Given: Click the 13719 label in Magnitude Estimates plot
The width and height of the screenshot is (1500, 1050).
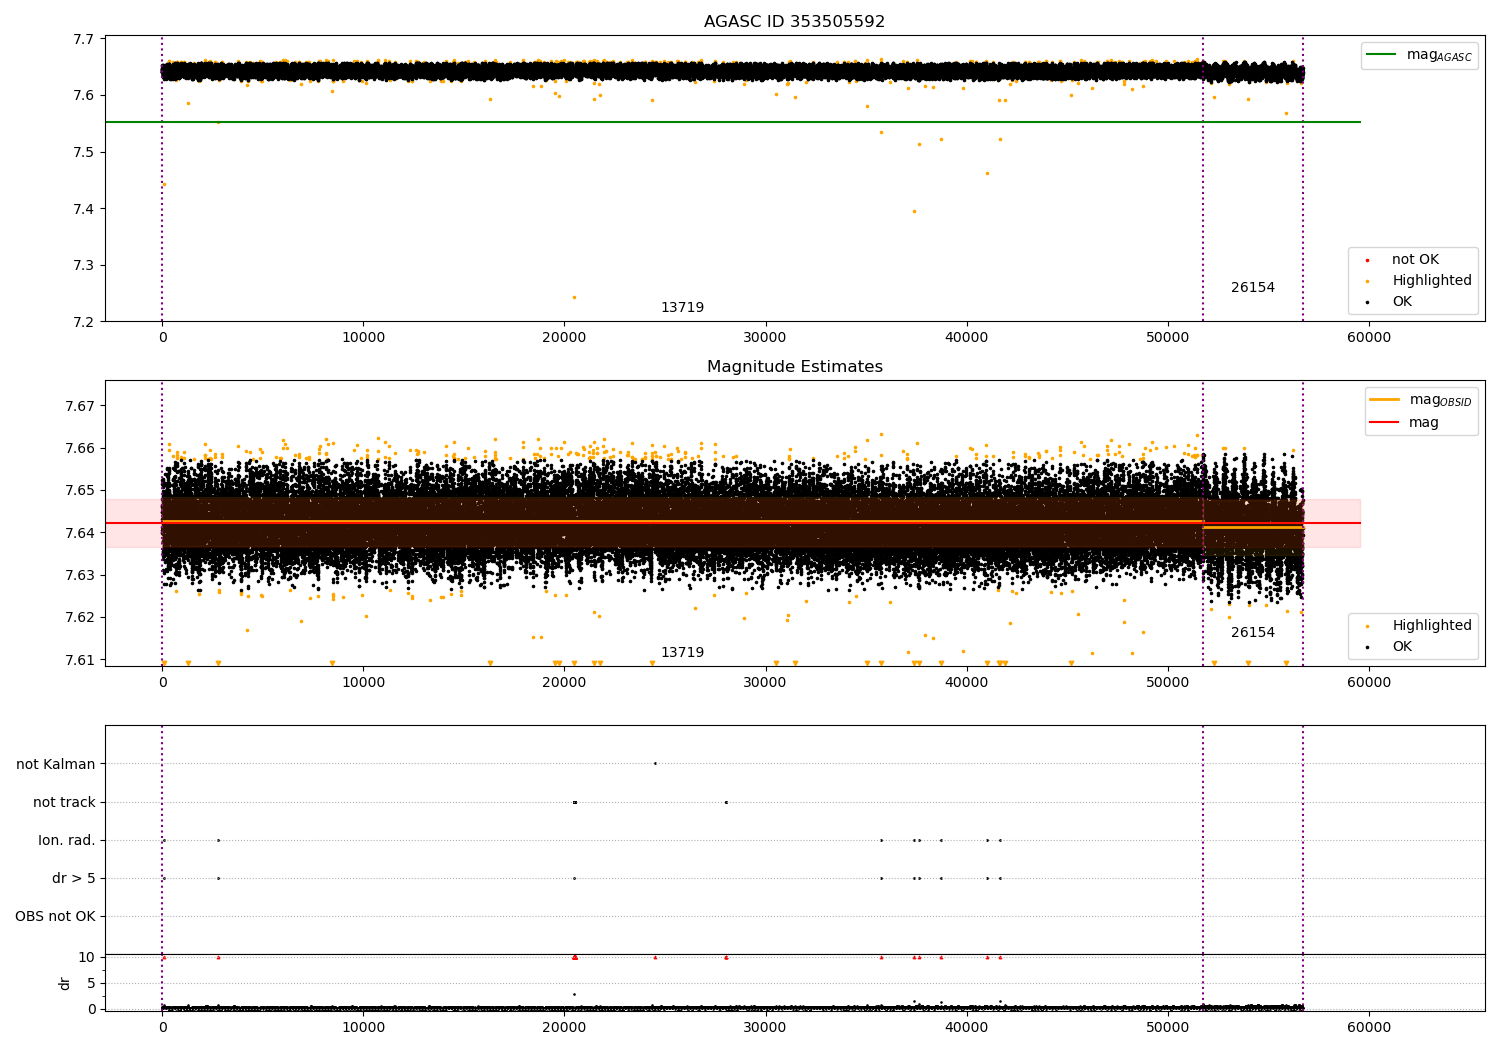Looking at the screenshot, I should [682, 653].
